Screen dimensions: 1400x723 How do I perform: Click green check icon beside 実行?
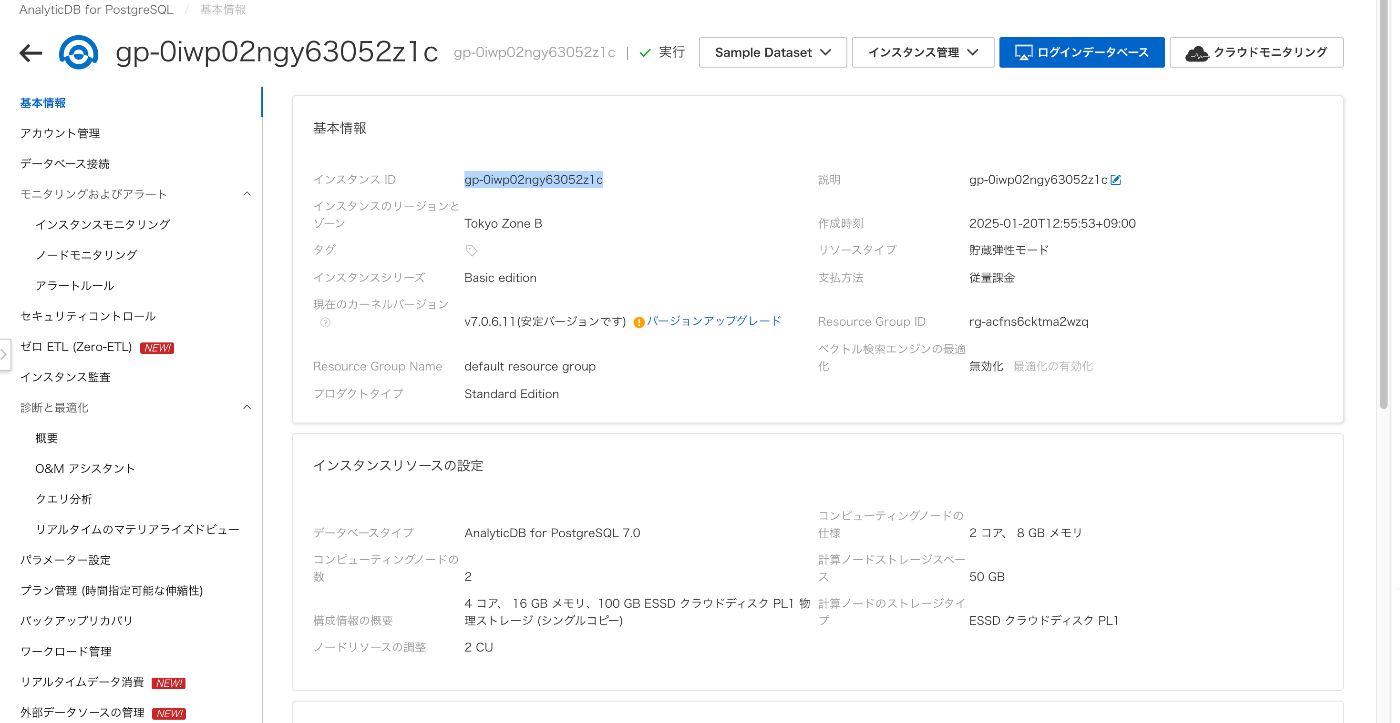(x=645, y=52)
